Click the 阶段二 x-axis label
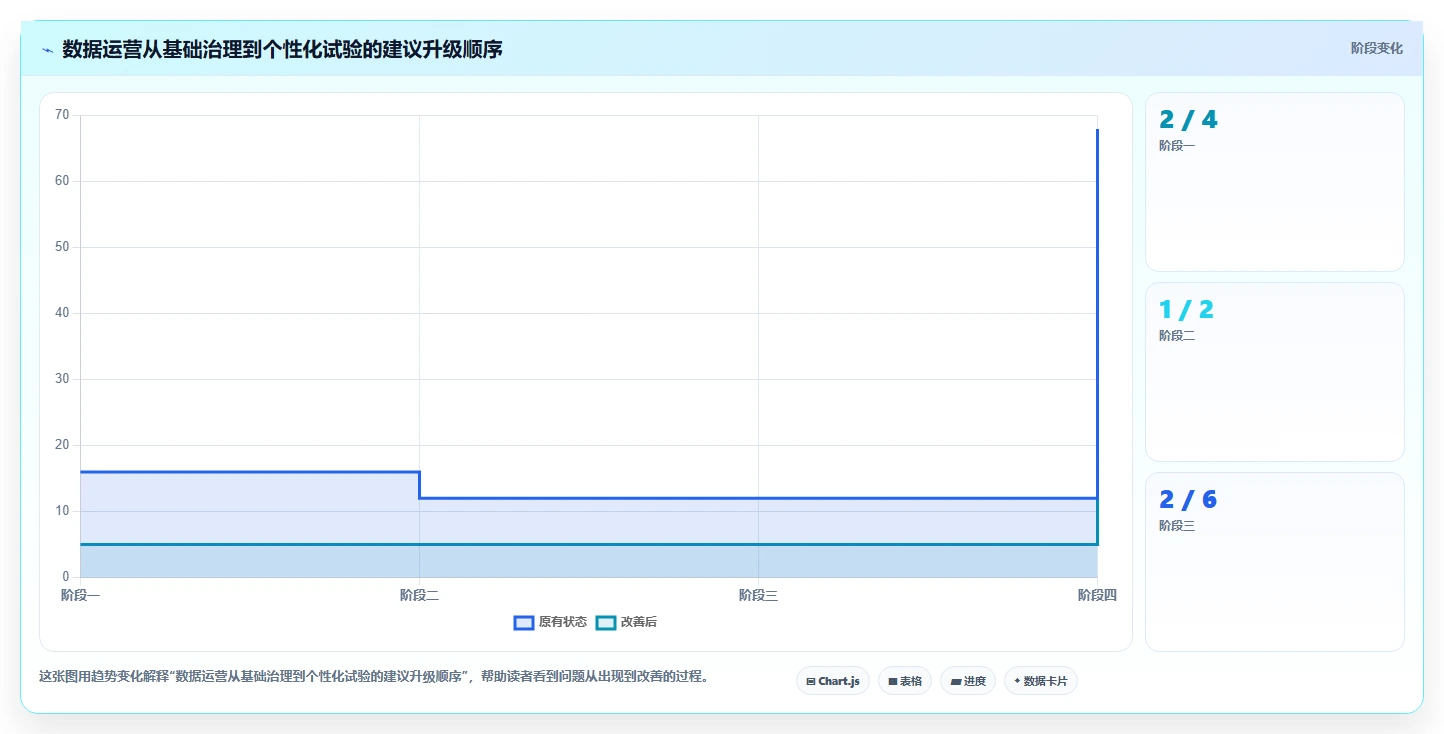Screen dimensions: 1444x734 tap(419, 596)
